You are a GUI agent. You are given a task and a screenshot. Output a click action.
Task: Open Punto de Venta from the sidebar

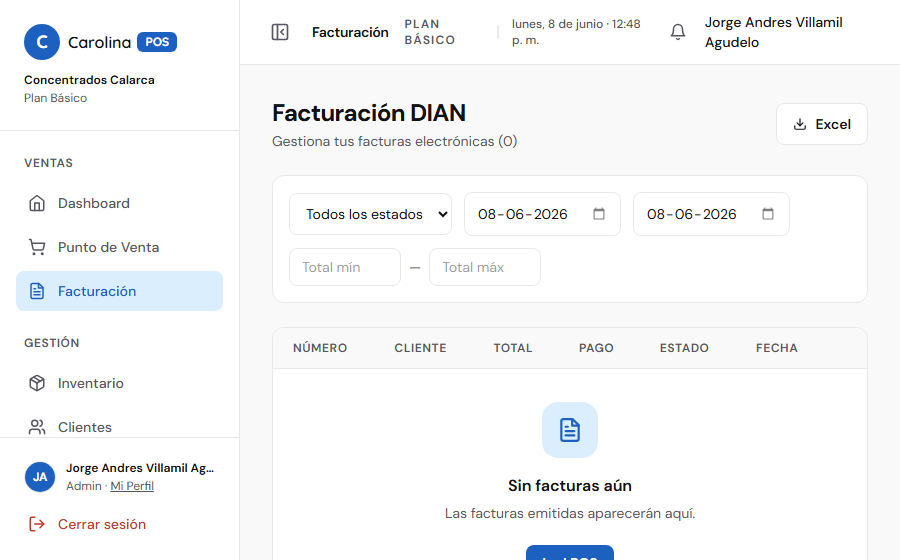(119, 247)
